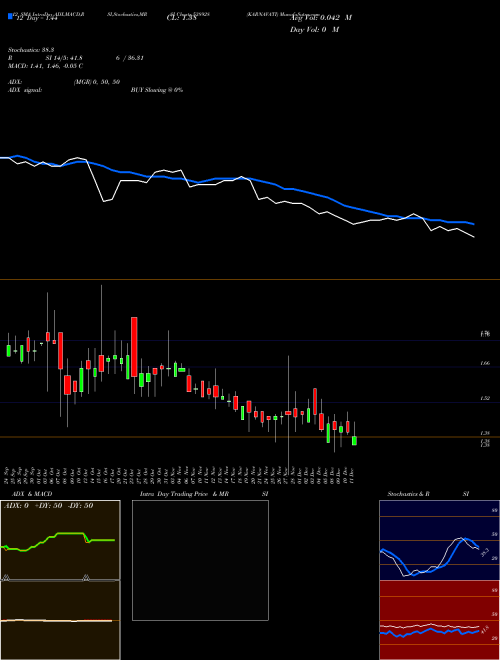Viewport: 500px width, 660px height.
Task: Click the last green candlestick for 11 Dec
Action: pyautogui.click(x=354, y=441)
